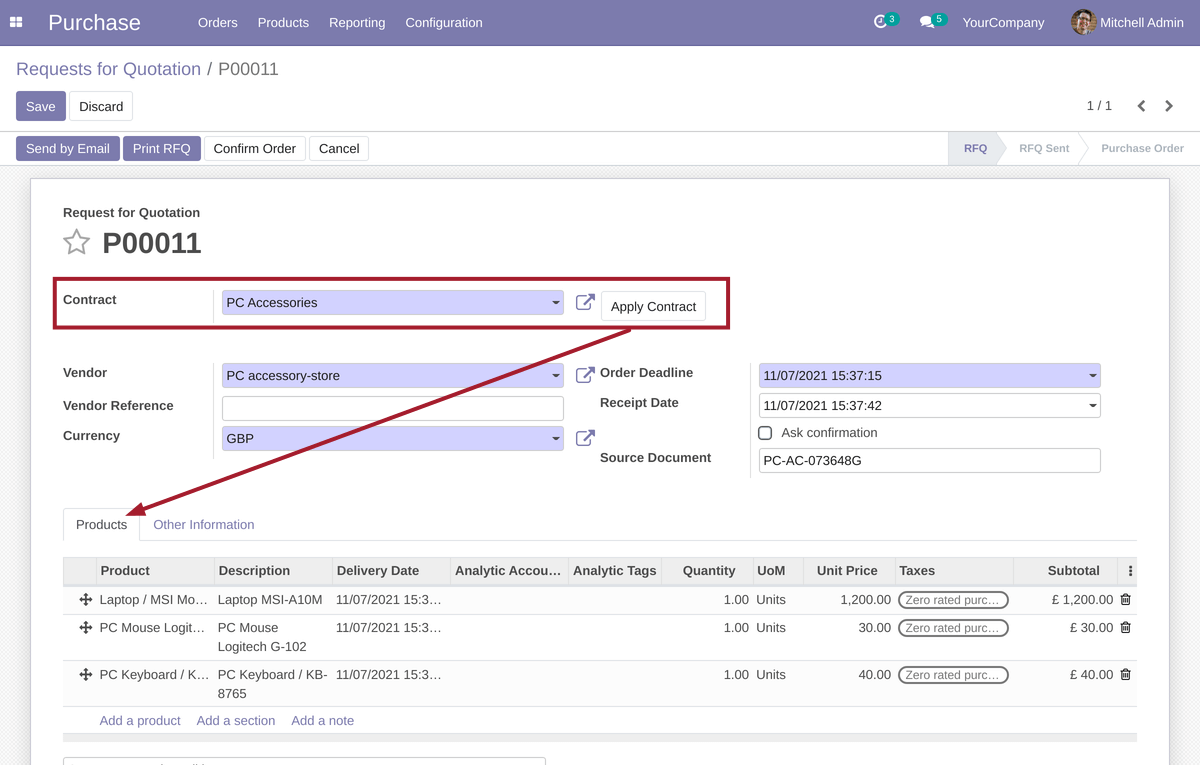Click the Confirm Order button

(x=254, y=149)
